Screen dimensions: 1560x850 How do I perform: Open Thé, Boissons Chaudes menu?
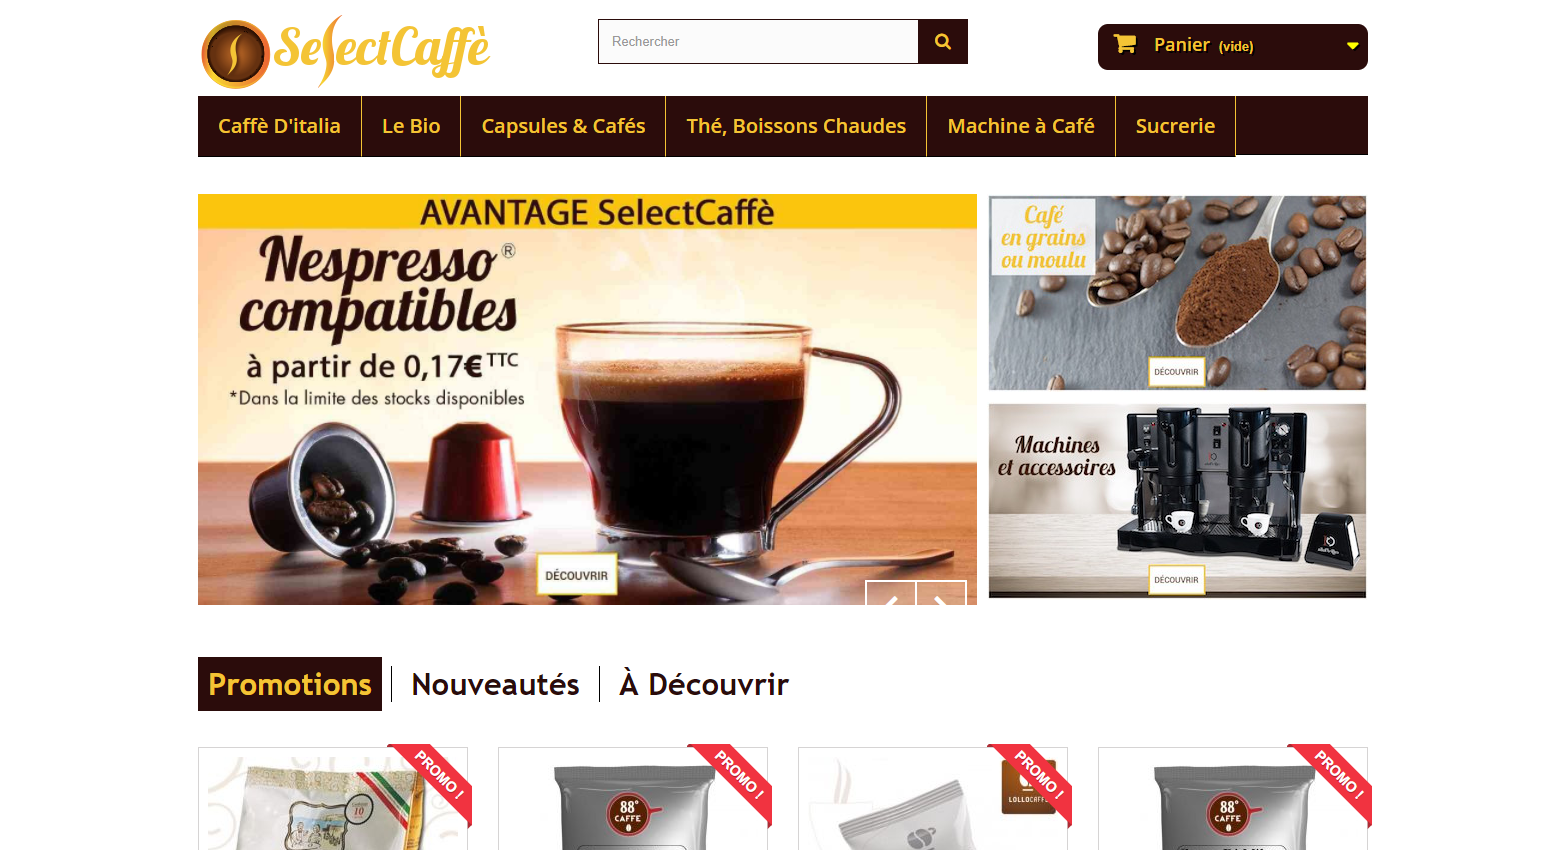click(x=796, y=126)
